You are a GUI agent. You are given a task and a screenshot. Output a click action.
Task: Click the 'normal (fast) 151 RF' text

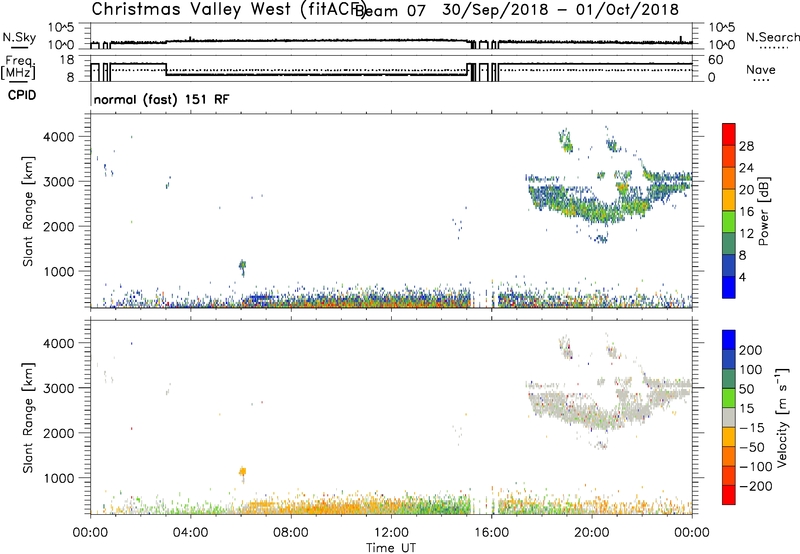[161, 99]
